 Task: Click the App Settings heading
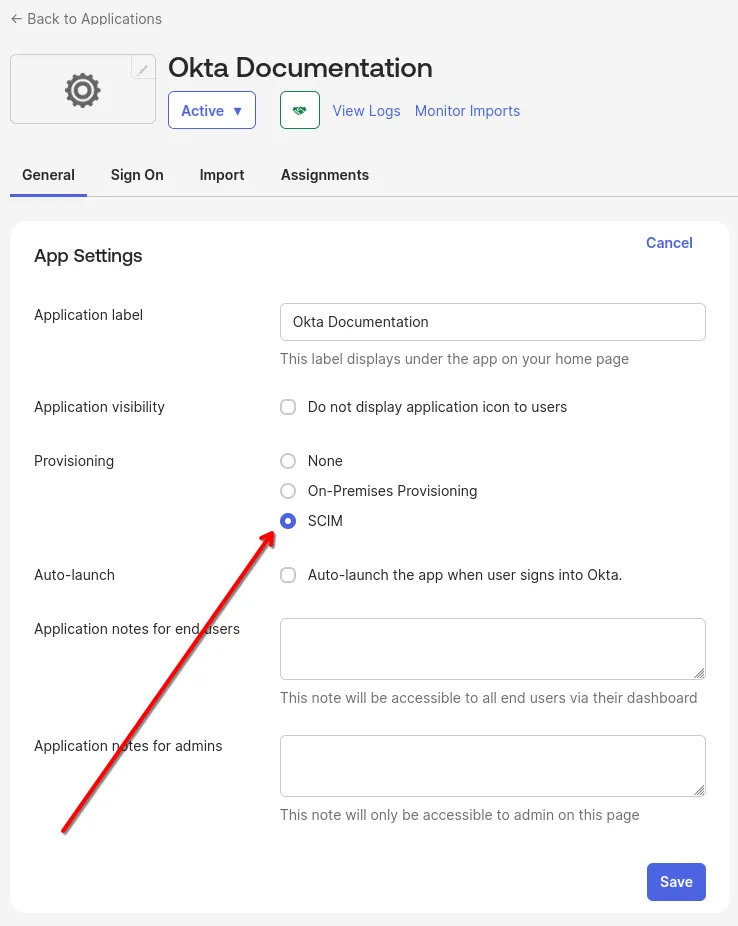pyautogui.click(x=88, y=256)
